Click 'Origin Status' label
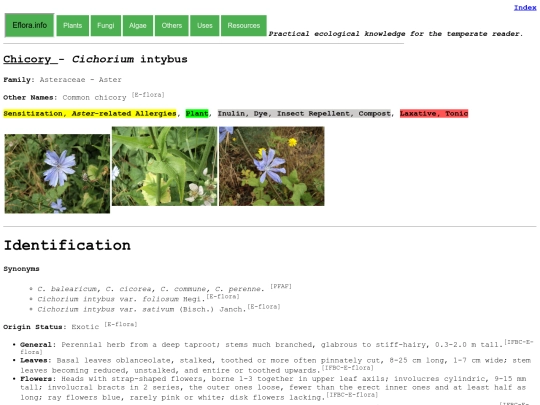 point(33,327)
